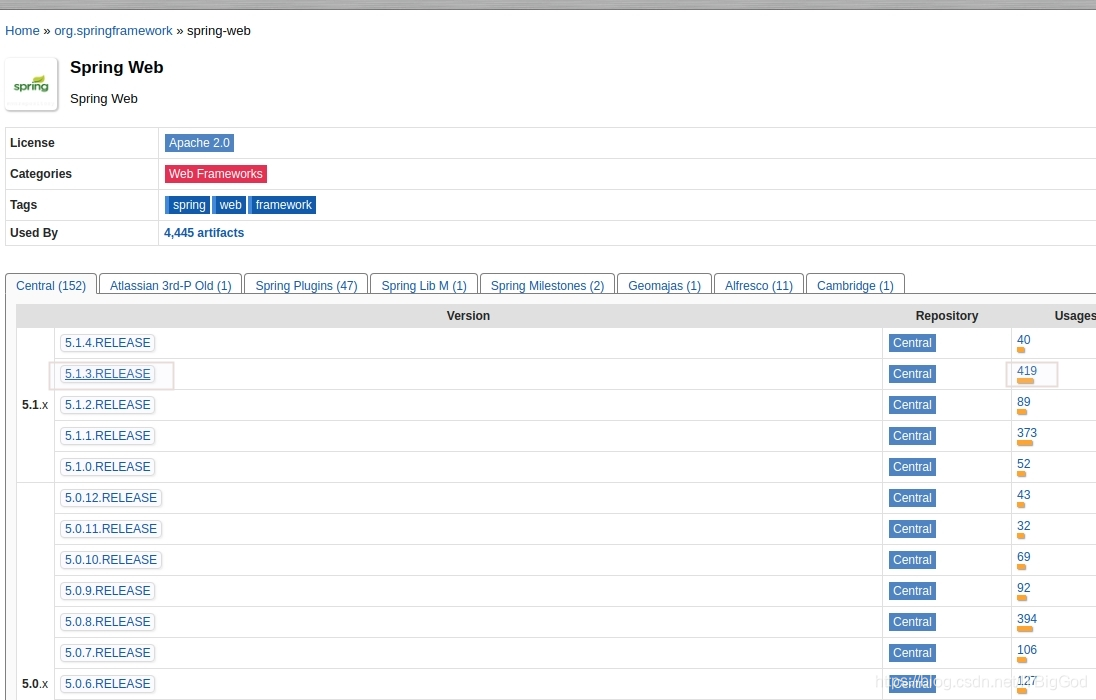Image resolution: width=1096 pixels, height=700 pixels.
Task: Click Central badge in 5.0.12.RELEASE row
Action: pyautogui.click(x=912, y=498)
